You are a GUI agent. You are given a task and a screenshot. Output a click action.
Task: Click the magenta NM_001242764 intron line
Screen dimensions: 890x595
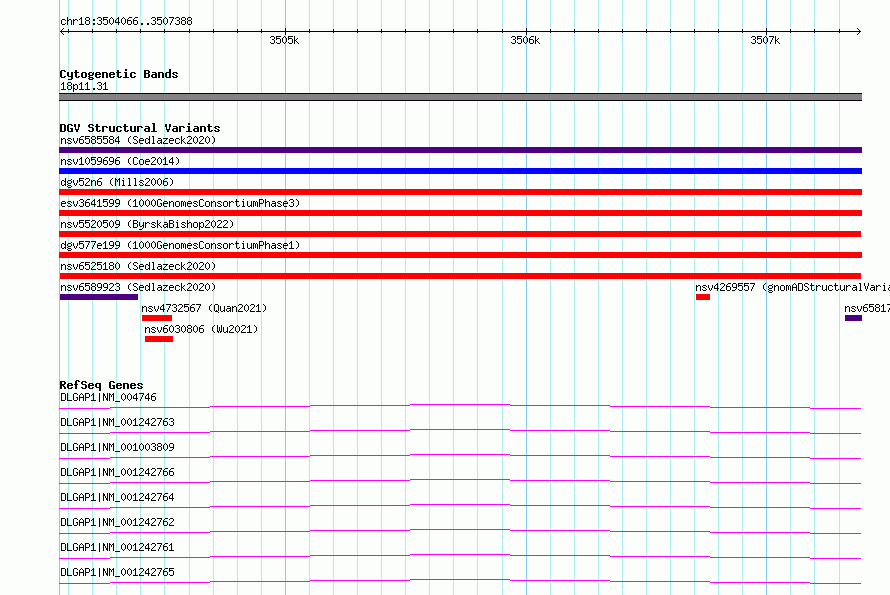click(460, 505)
